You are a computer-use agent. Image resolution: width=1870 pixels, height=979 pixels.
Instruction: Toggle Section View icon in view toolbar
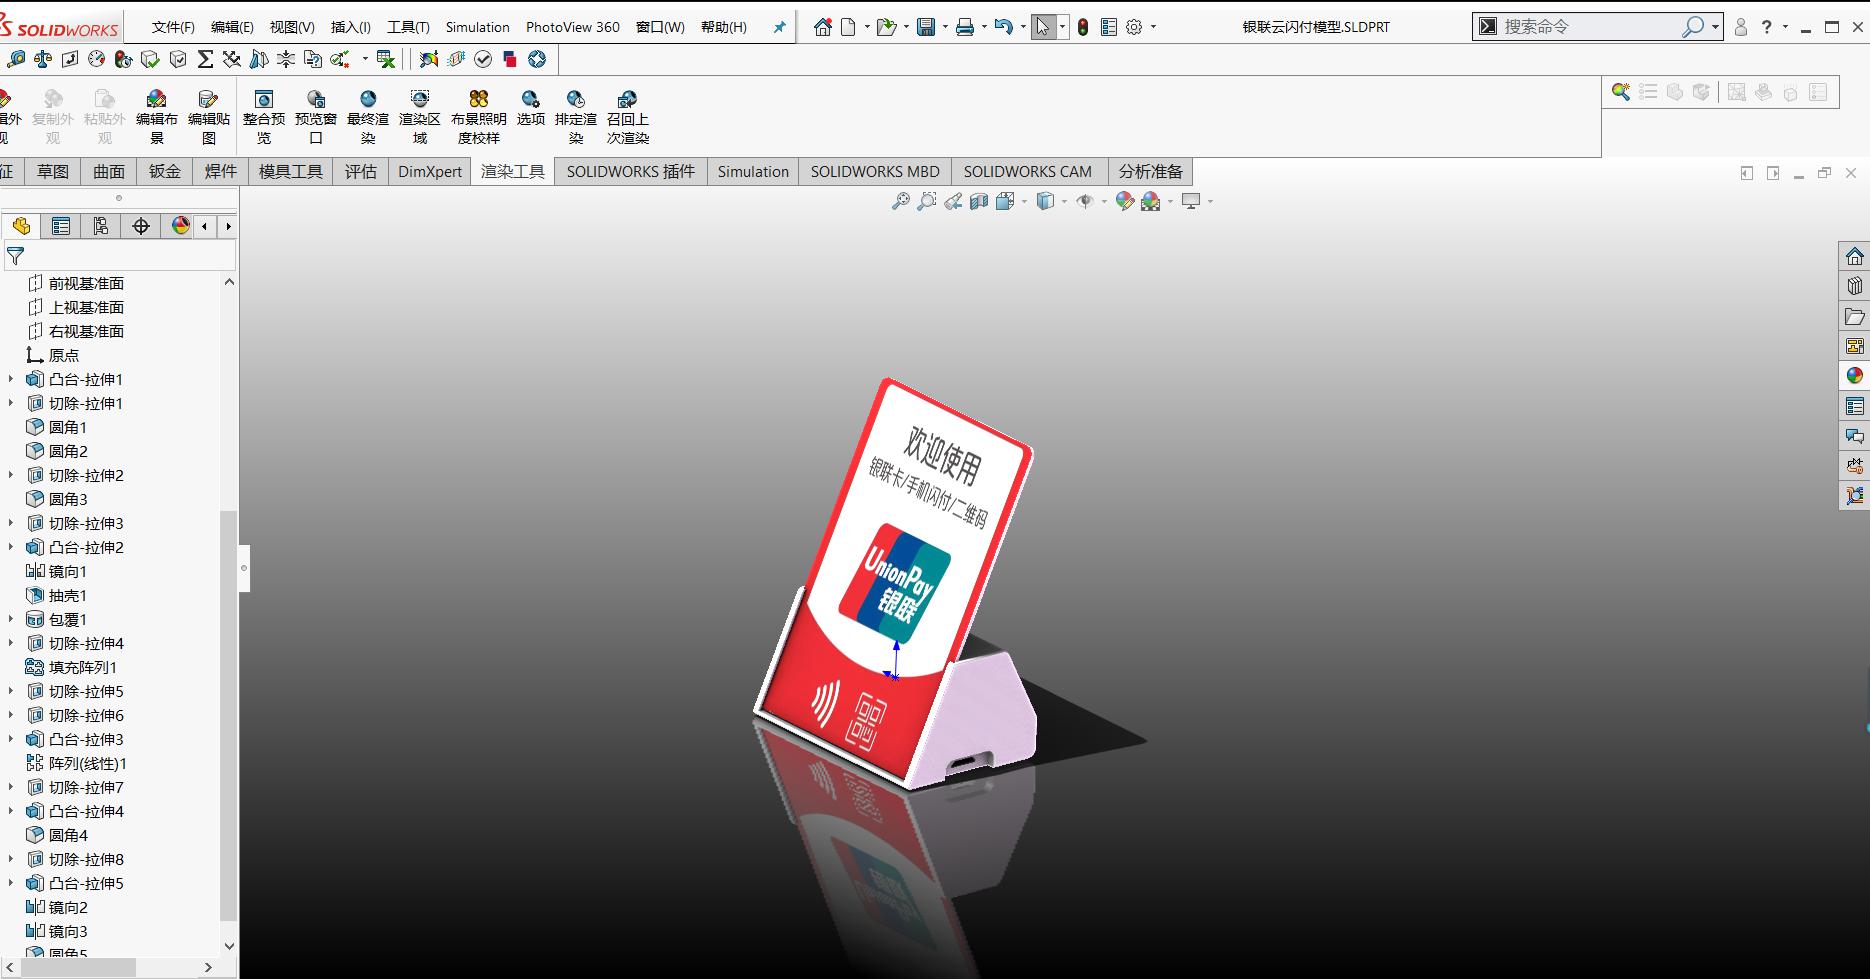click(x=979, y=201)
